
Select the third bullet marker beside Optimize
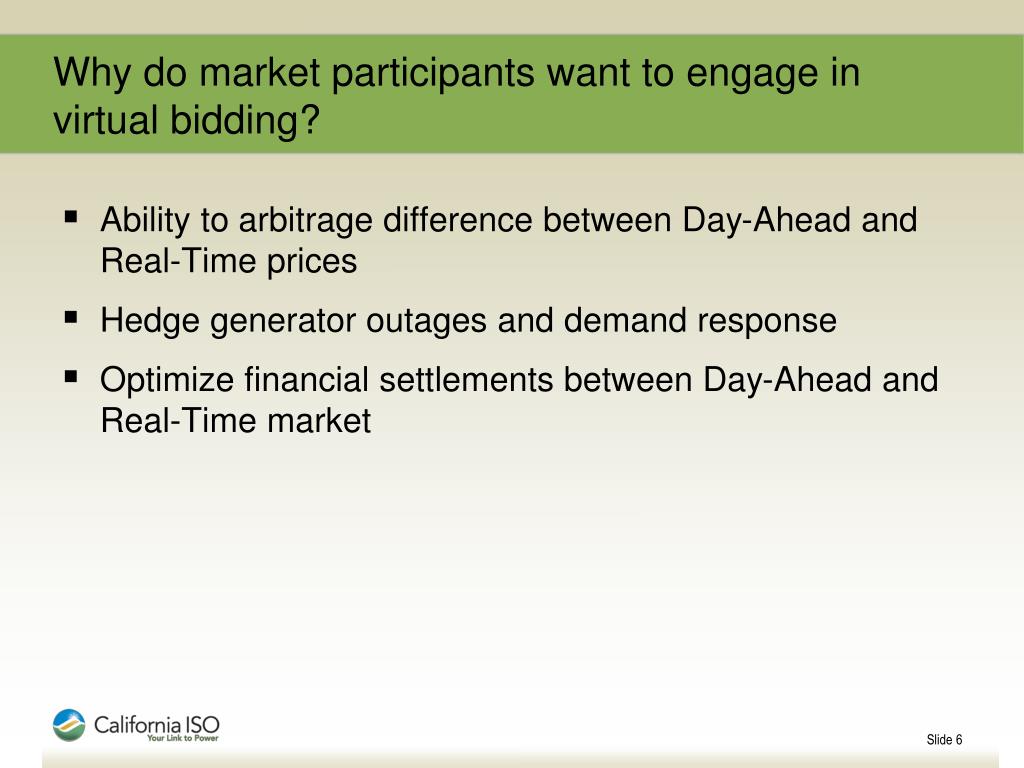point(71,377)
